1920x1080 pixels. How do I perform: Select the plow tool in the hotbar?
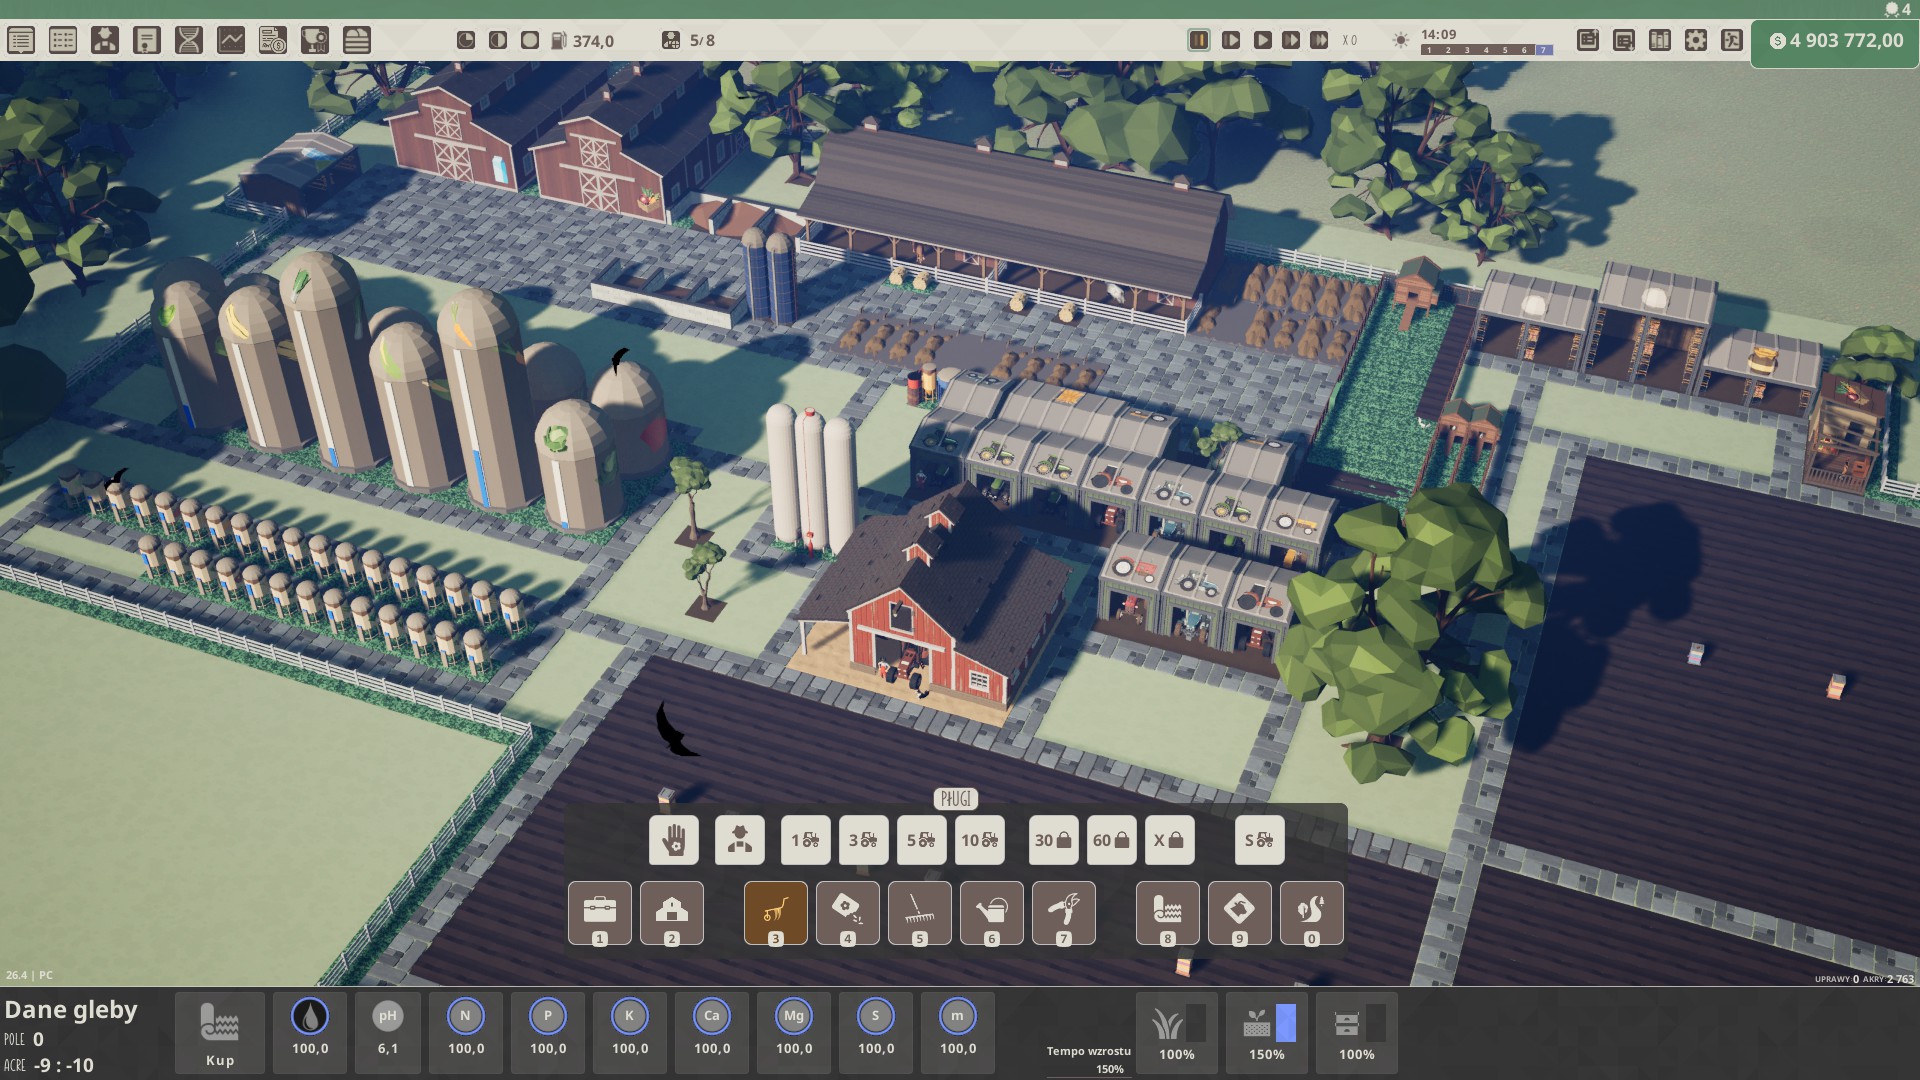point(775,911)
